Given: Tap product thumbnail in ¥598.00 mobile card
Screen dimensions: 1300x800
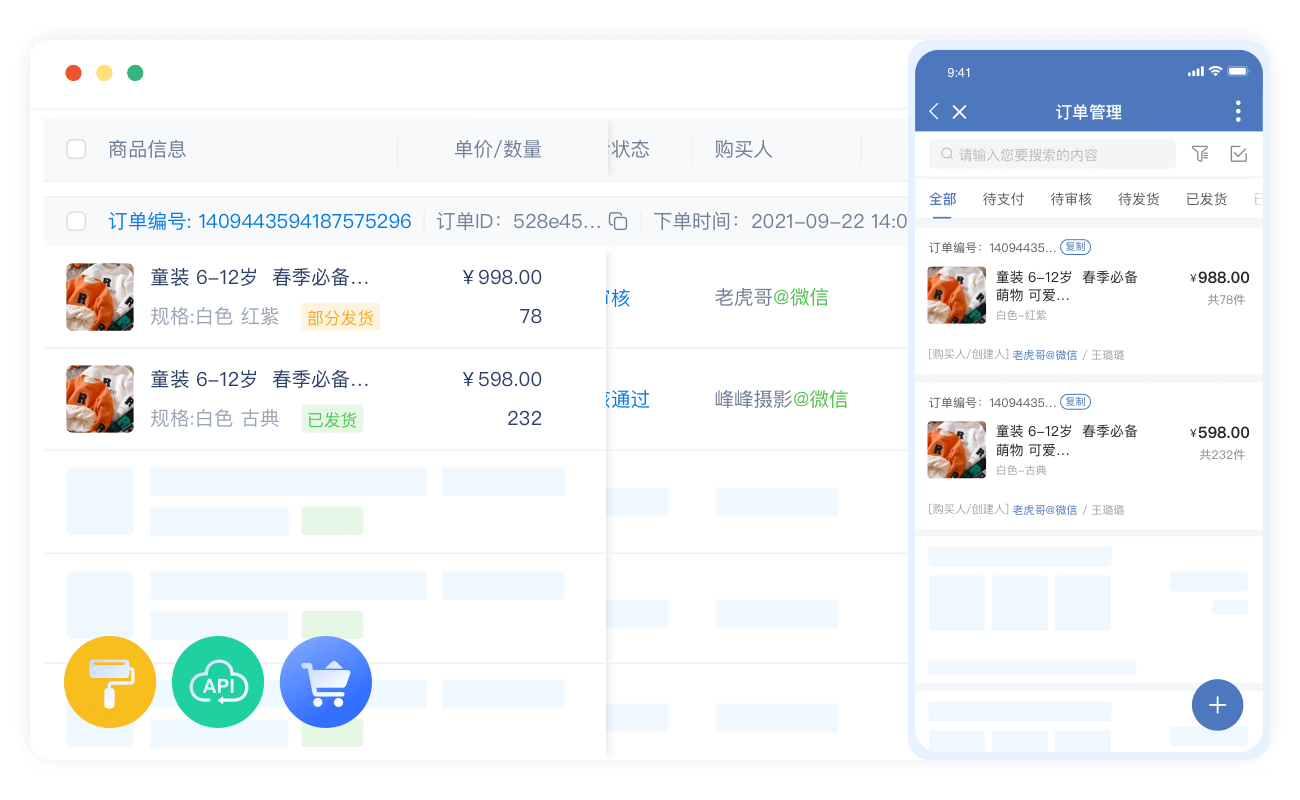Looking at the screenshot, I should point(956,450).
